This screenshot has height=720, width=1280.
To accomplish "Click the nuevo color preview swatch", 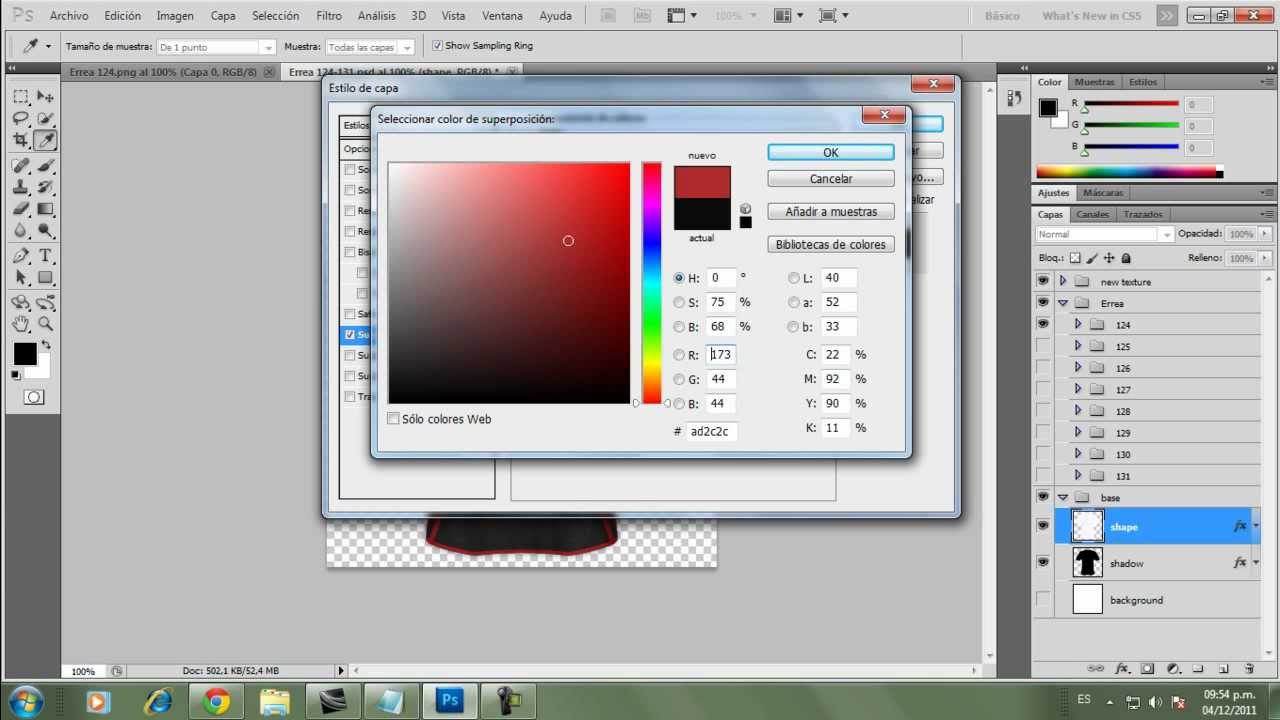I will point(702,182).
